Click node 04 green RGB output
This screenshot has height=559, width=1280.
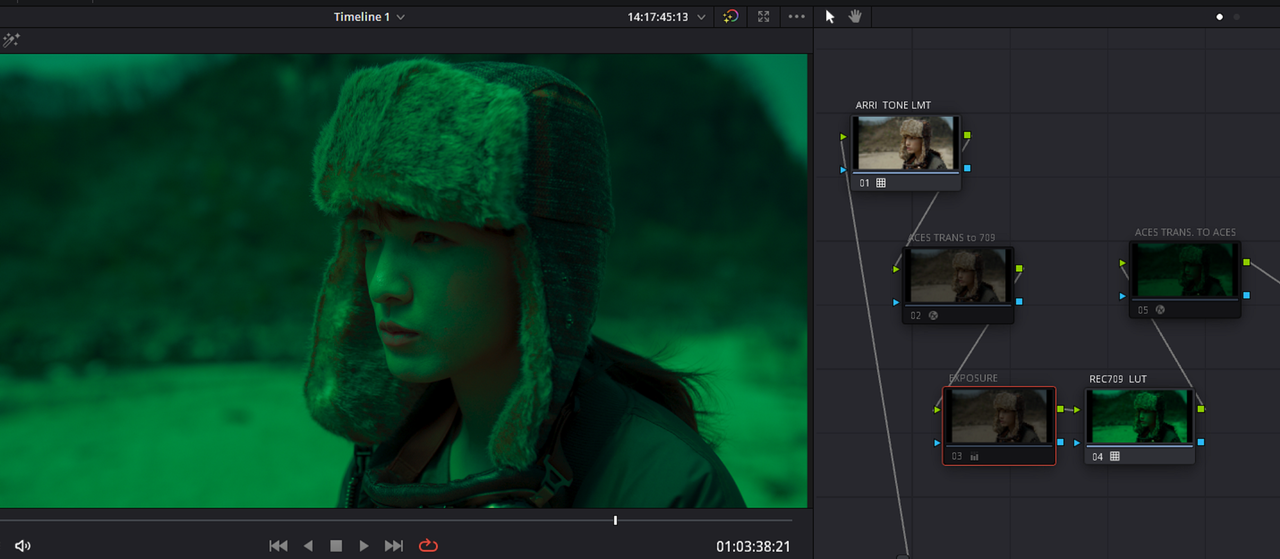[1201, 408]
